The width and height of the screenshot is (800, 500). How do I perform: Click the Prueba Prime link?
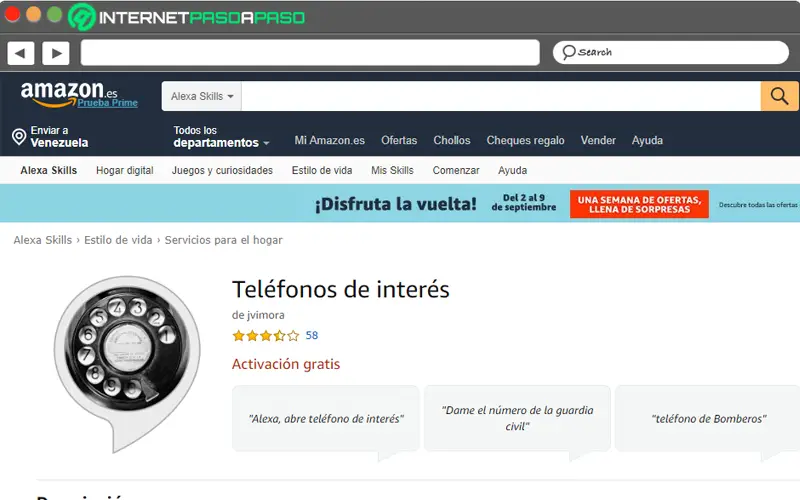pos(108,103)
